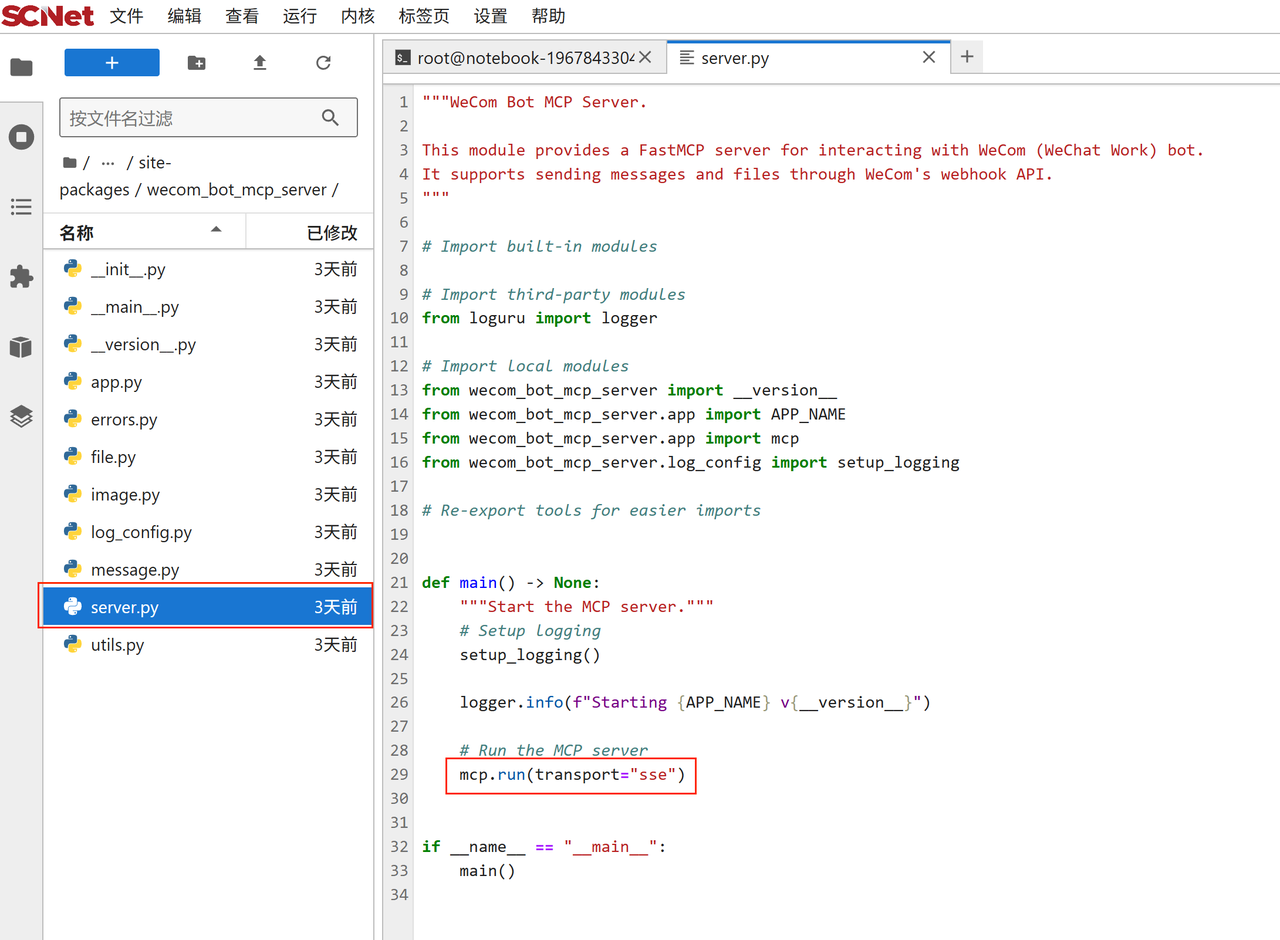The height and width of the screenshot is (940, 1280).
Task: Click the layers stack sidebar icon
Action: (x=21, y=417)
